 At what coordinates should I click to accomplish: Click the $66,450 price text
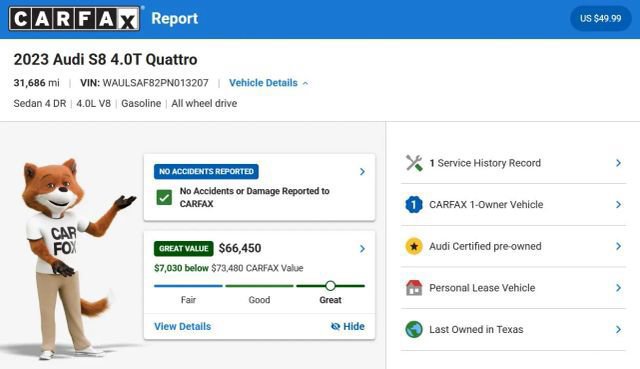click(x=240, y=248)
